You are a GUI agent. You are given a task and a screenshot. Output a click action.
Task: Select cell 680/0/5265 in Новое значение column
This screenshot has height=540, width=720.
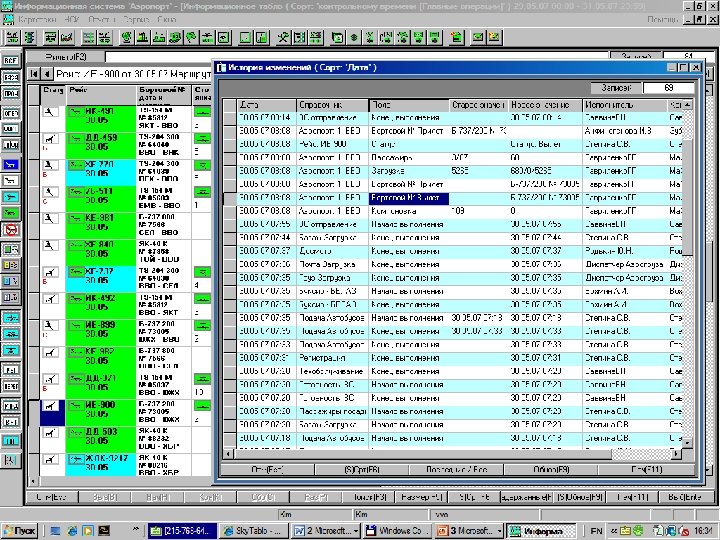pyautogui.click(x=546, y=171)
